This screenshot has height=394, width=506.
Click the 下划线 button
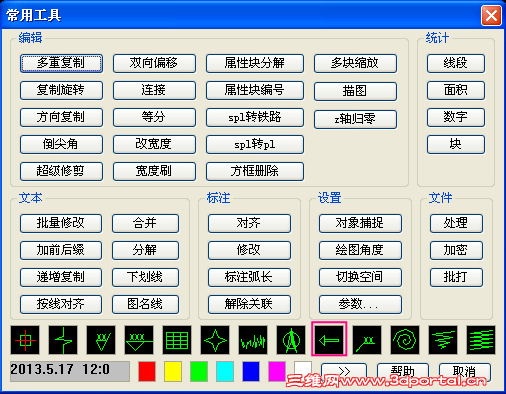click(145, 277)
